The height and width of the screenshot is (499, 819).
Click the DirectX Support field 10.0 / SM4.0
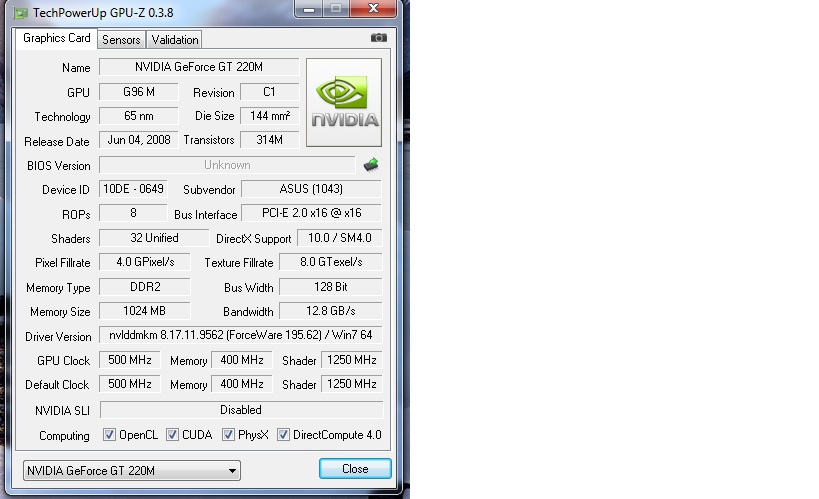(x=340, y=238)
